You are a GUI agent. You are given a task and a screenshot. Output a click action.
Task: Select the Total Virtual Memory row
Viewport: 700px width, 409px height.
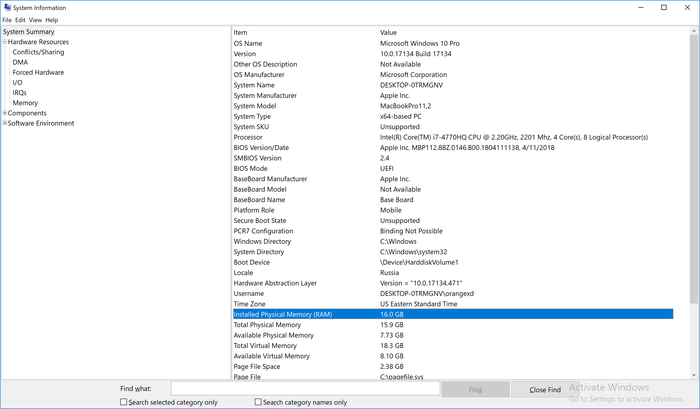click(x=453, y=346)
